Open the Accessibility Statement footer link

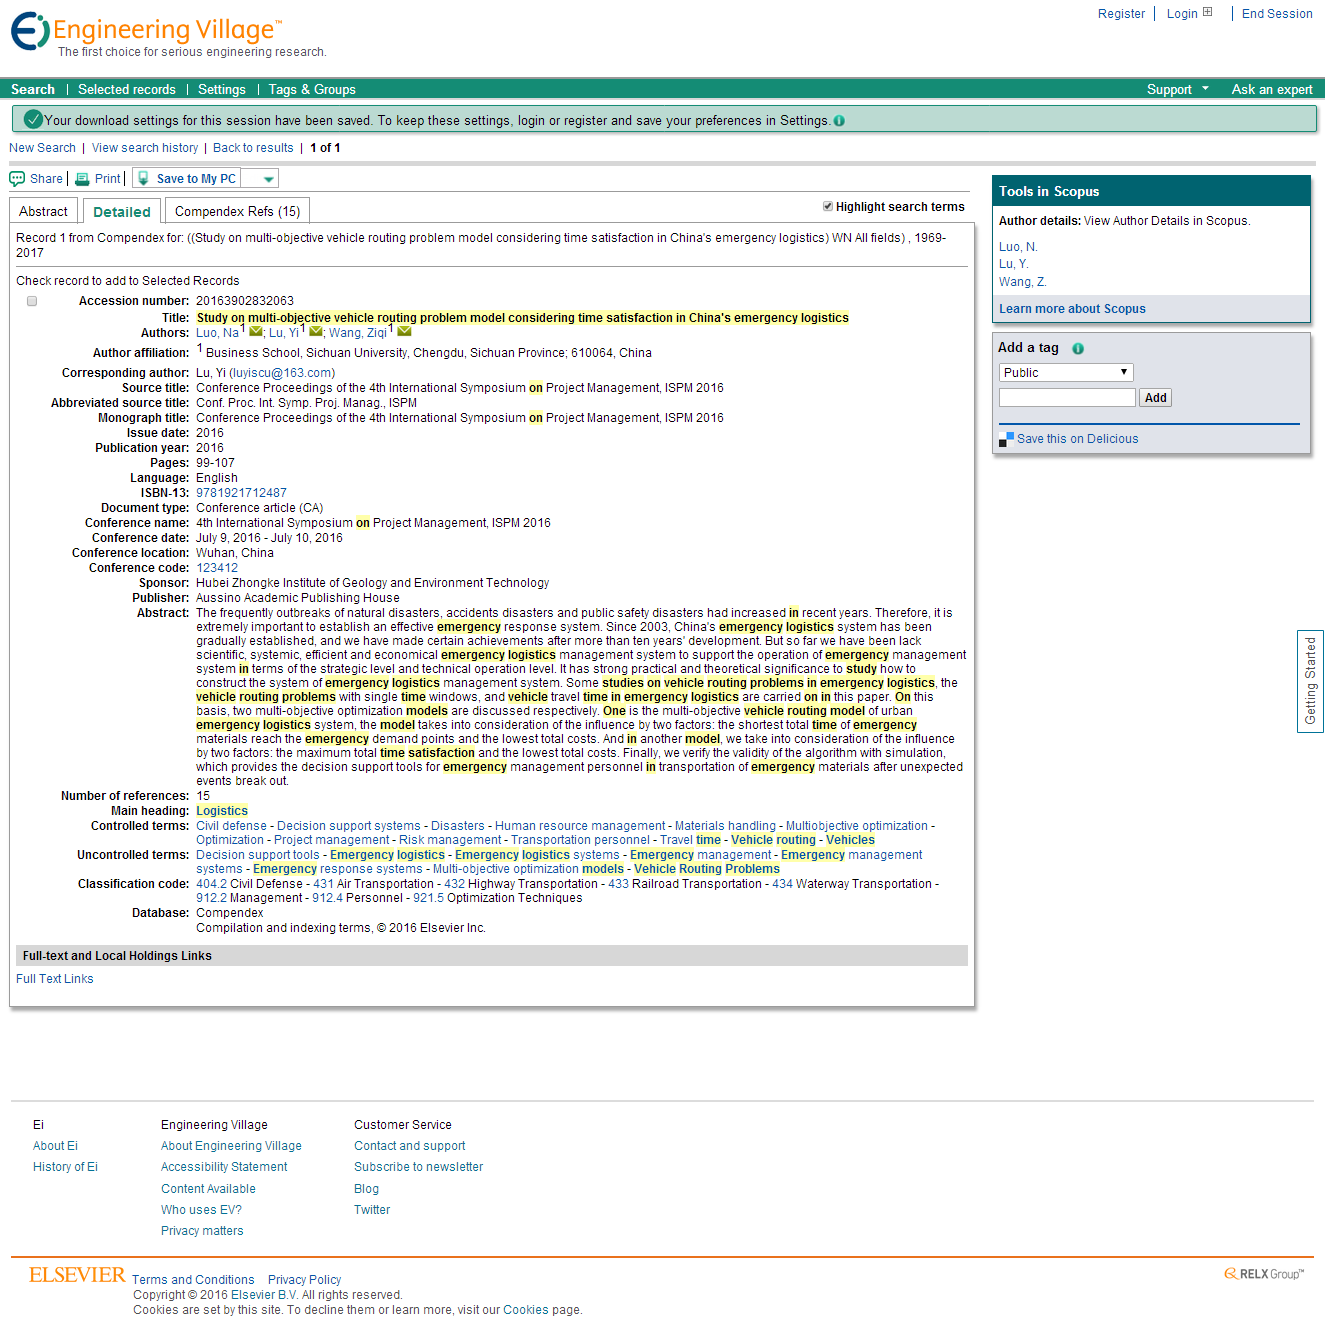coord(224,1167)
